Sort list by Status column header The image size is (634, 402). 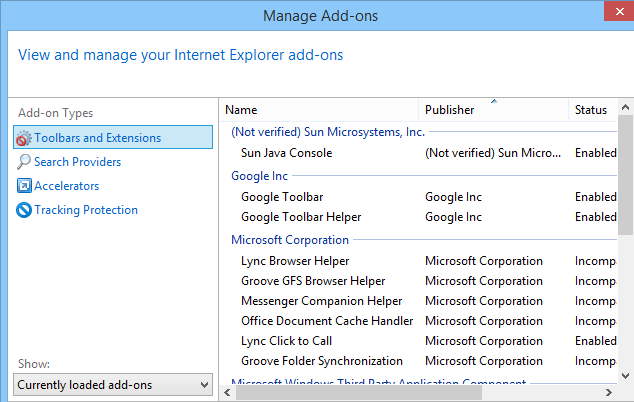(593, 110)
